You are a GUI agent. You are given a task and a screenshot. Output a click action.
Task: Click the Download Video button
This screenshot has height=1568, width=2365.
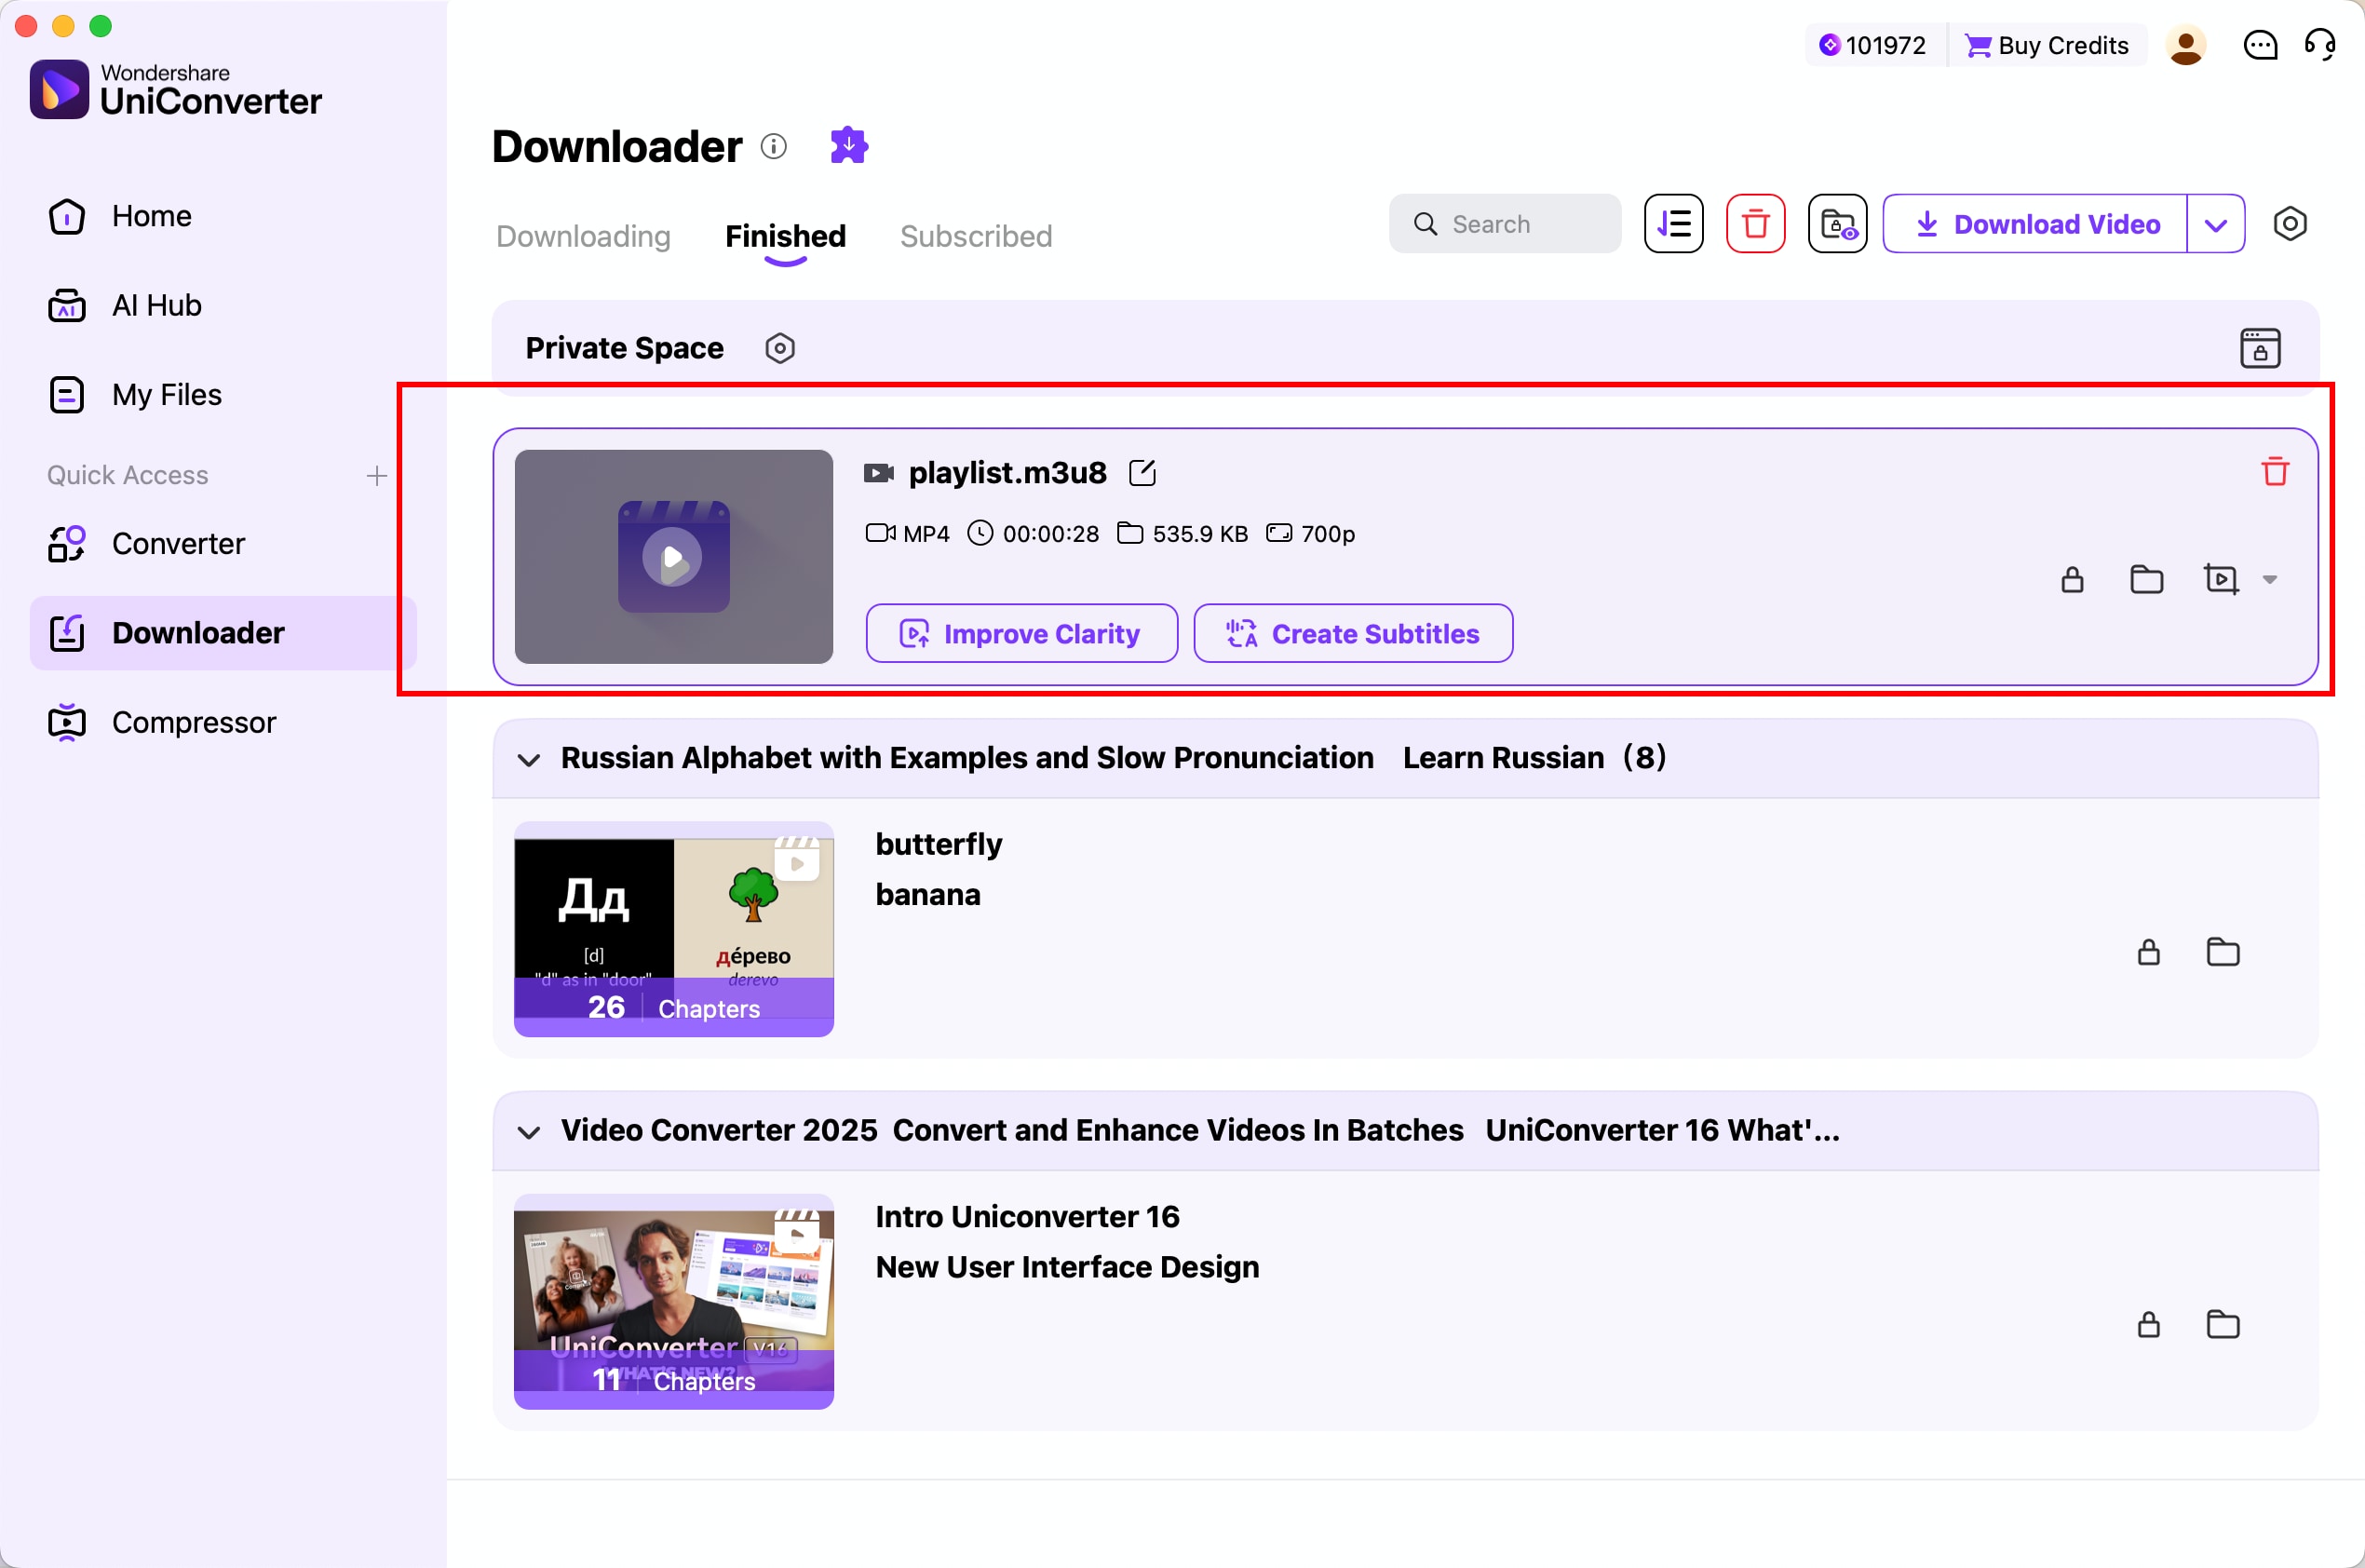pos(2035,224)
